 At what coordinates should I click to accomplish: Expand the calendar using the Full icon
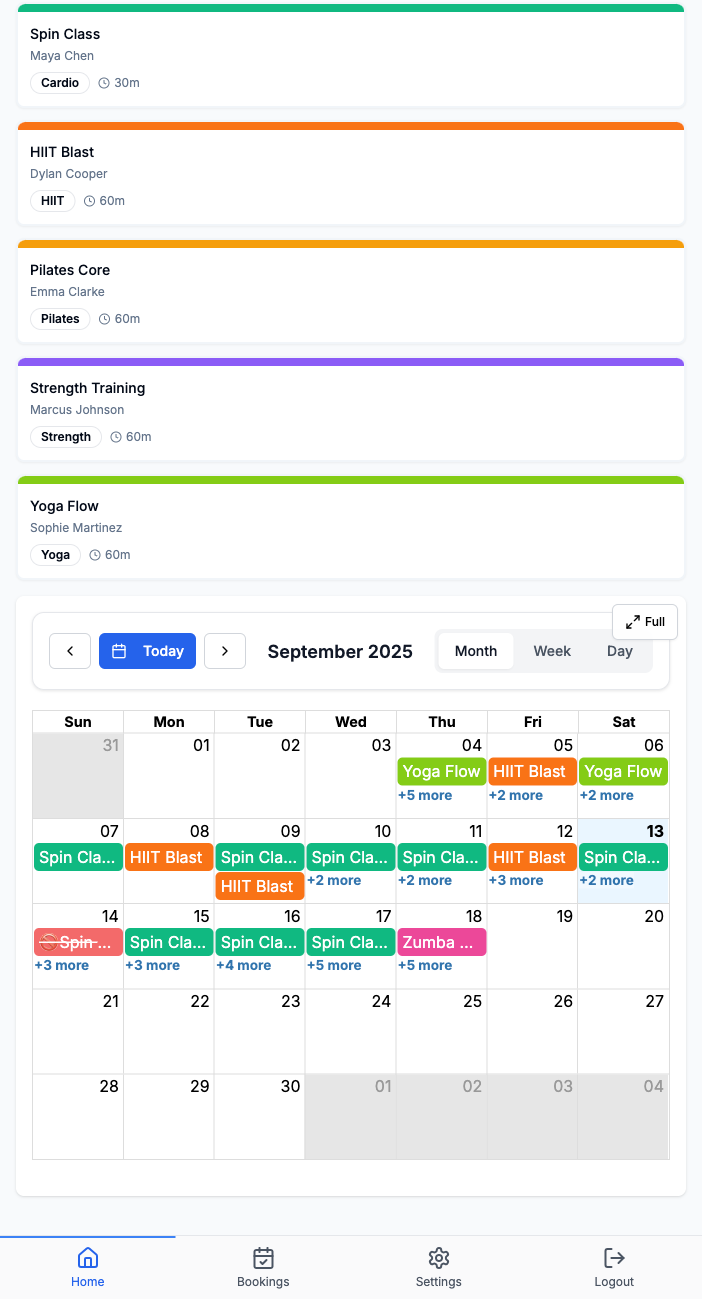tap(633, 621)
